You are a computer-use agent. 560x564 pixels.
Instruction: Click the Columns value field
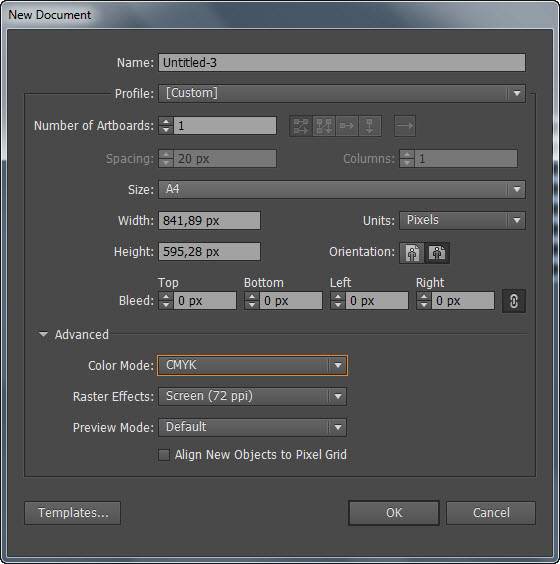(x=466, y=159)
